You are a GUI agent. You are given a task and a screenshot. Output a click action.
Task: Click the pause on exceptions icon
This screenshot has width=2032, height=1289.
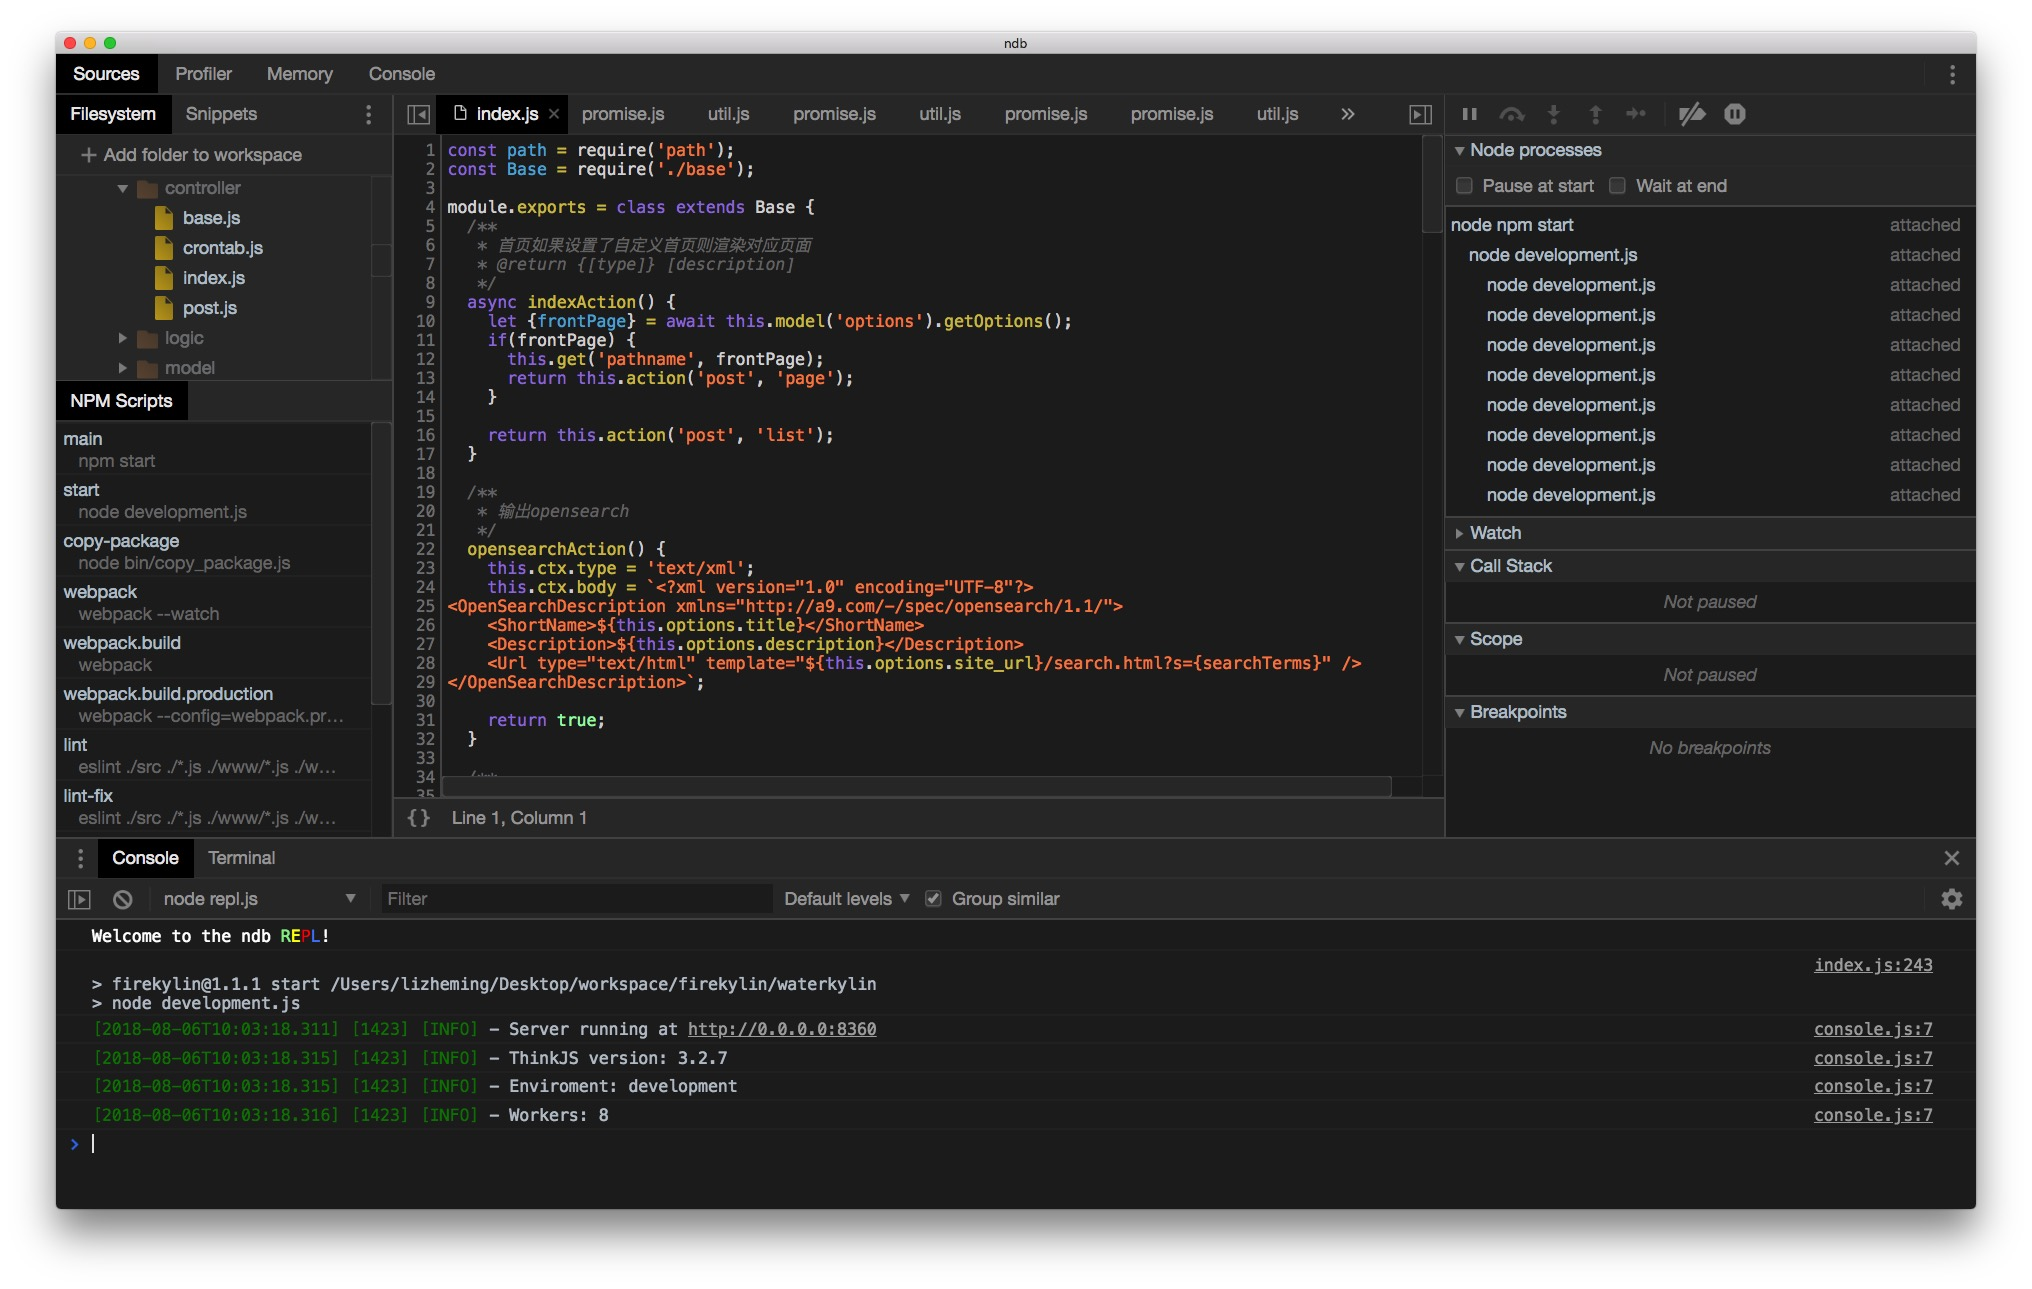click(1734, 114)
